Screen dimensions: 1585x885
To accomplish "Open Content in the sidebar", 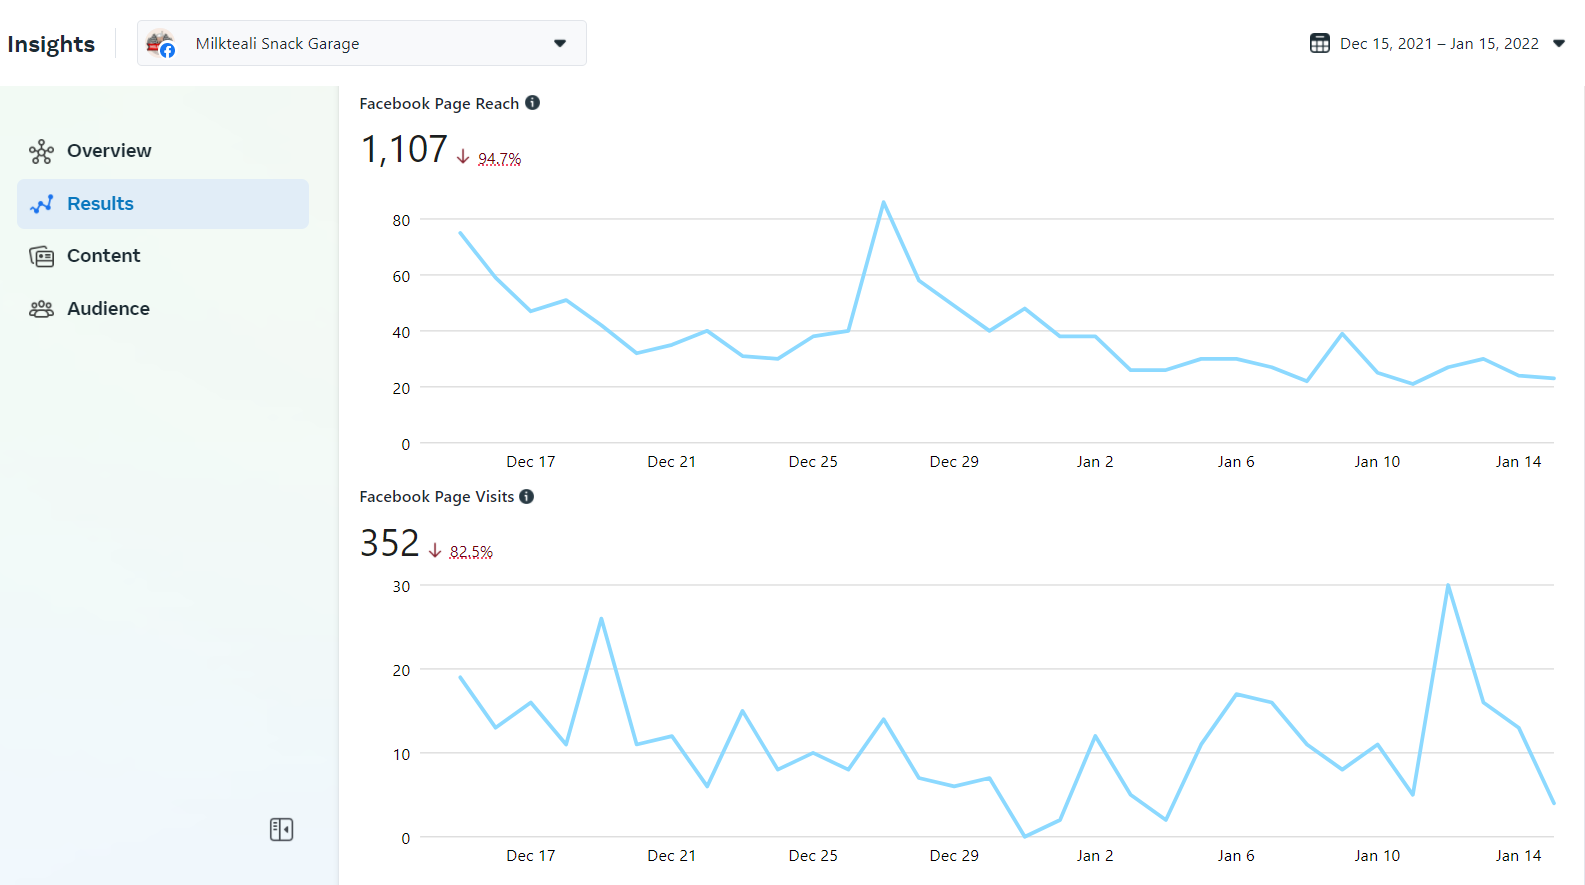I will pyautogui.click(x=163, y=256).
